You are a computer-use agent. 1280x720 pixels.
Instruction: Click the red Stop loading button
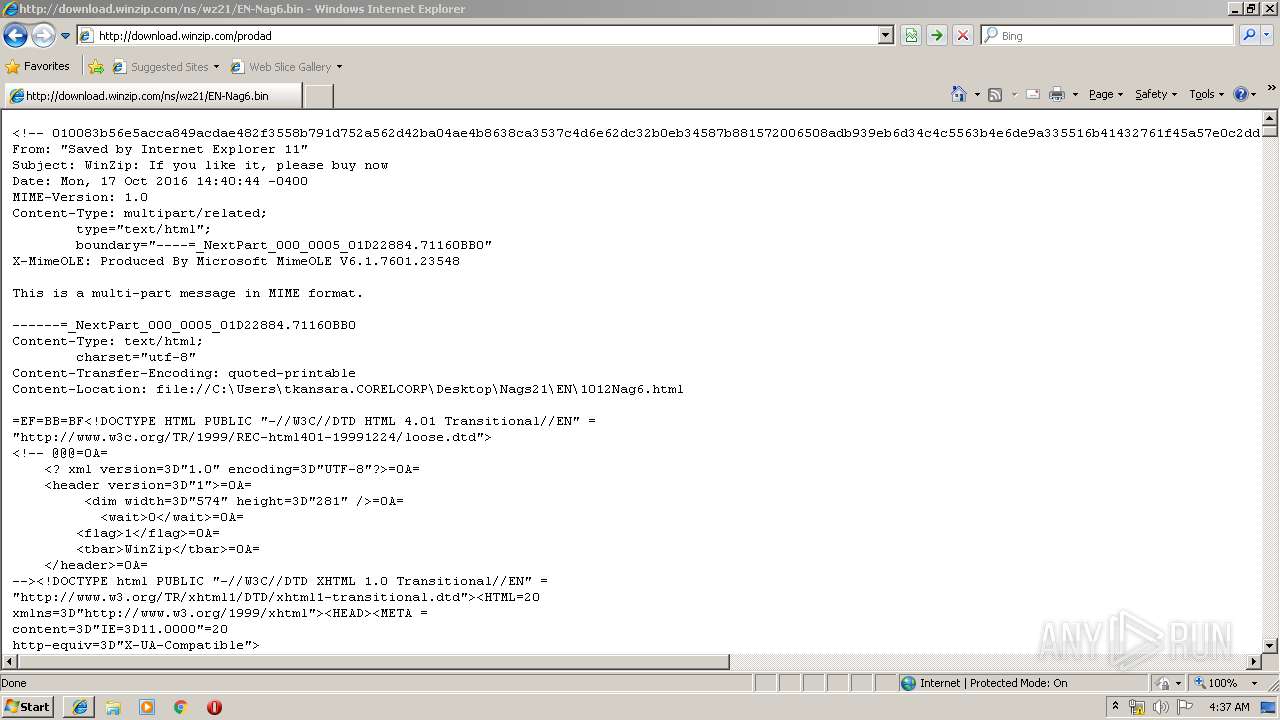(x=962, y=36)
